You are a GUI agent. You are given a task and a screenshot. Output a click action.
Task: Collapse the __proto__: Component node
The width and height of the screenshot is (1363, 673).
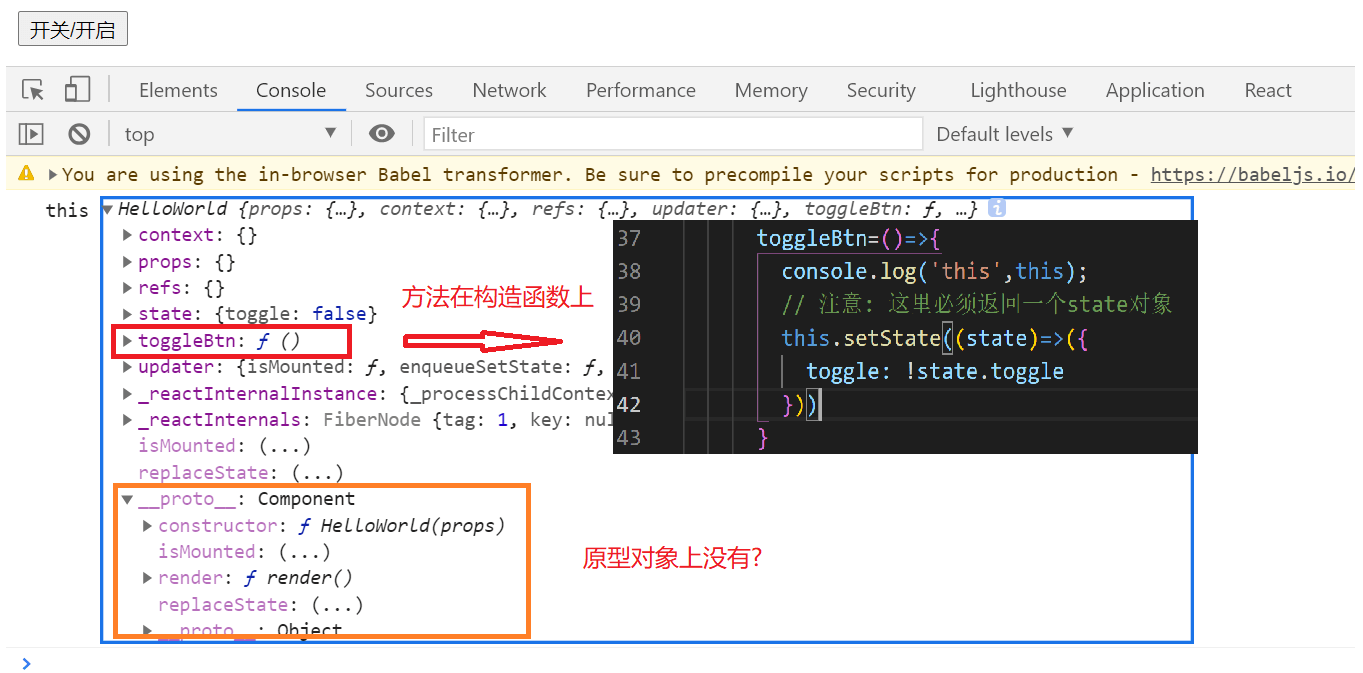(x=127, y=499)
